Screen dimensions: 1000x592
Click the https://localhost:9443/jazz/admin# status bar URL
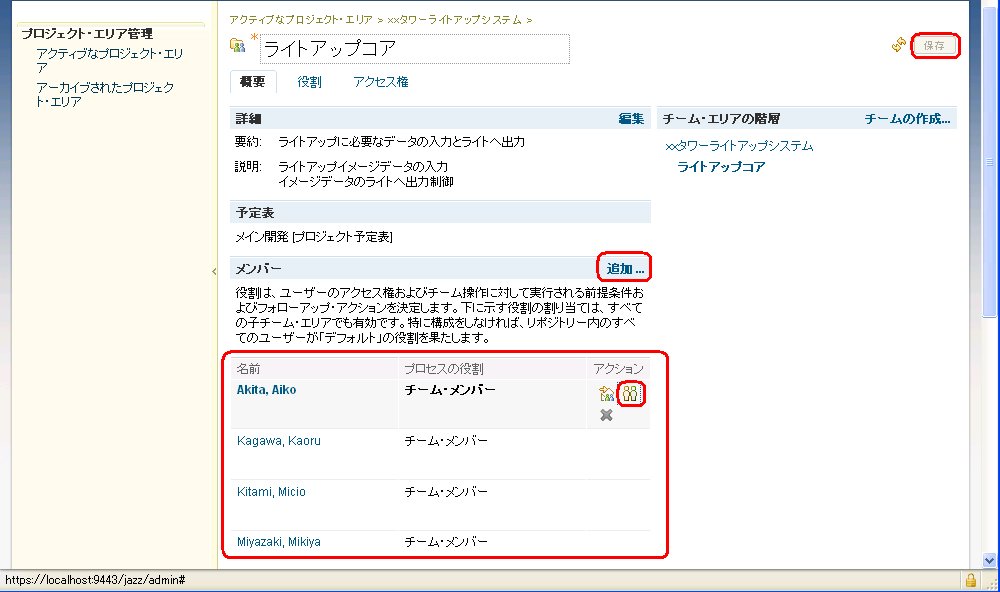(95, 580)
